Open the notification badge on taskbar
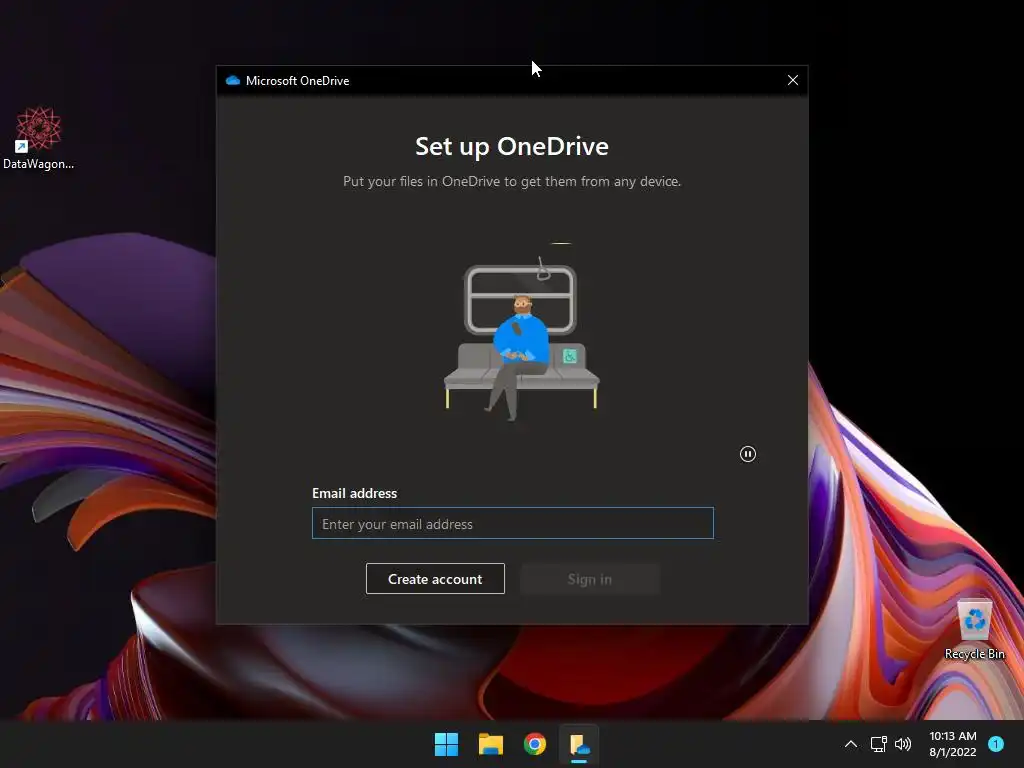 click(996, 744)
